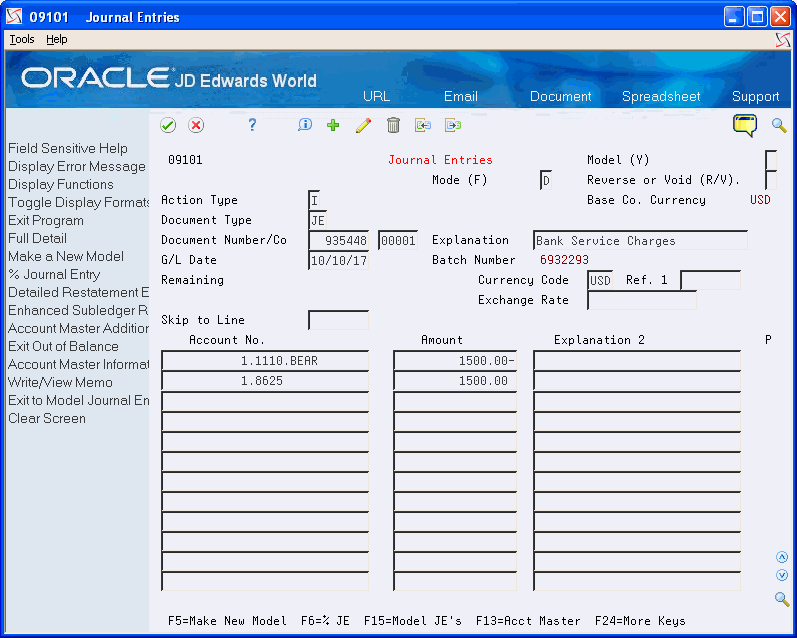
Task: Open the blue question mark help icon
Action: point(252,125)
